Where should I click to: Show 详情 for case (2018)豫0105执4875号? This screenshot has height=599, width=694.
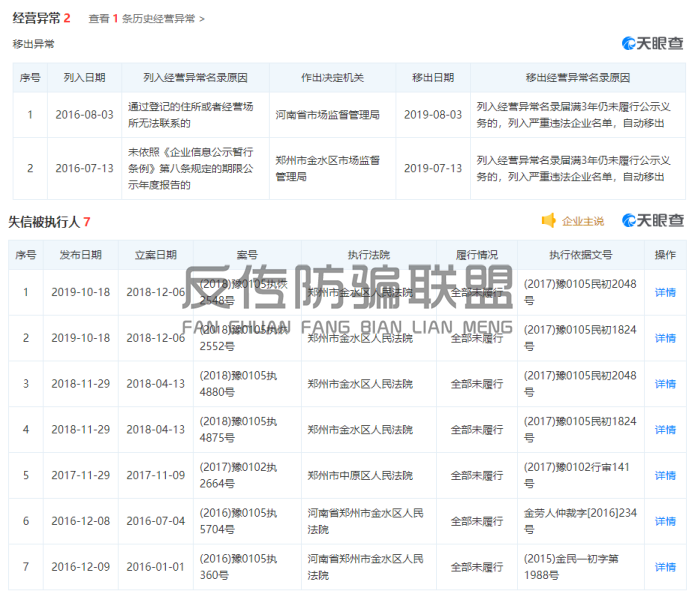pos(664,430)
